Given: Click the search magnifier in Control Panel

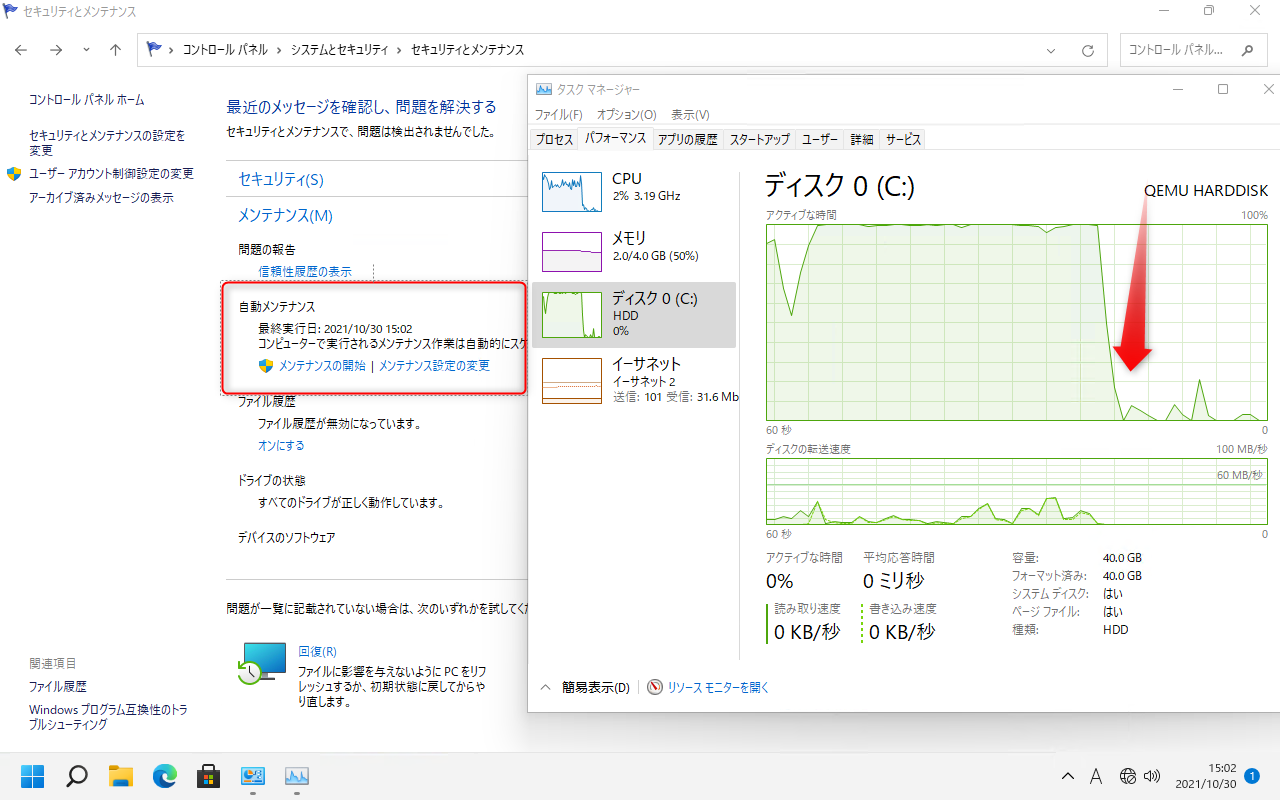Looking at the screenshot, I should click(x=1246, y=50).
